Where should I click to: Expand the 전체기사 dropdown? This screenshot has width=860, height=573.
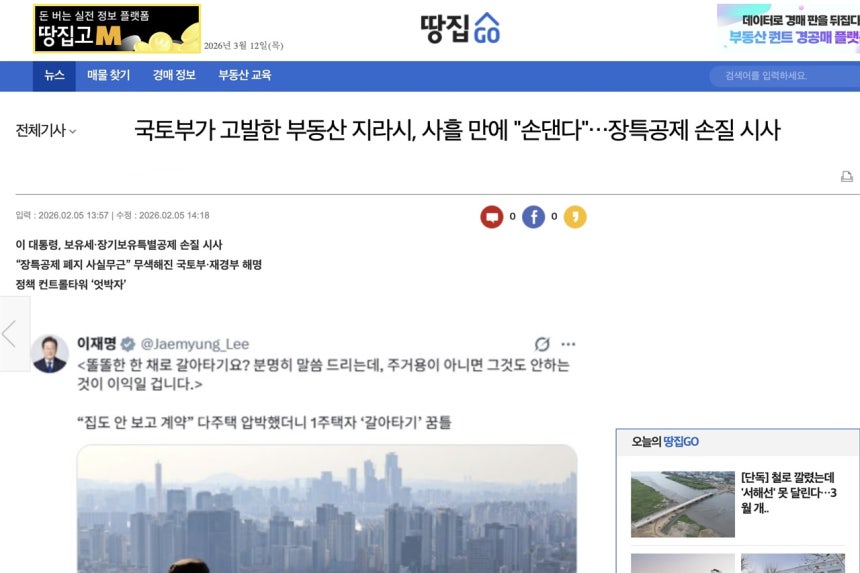(x=46, y=131)
